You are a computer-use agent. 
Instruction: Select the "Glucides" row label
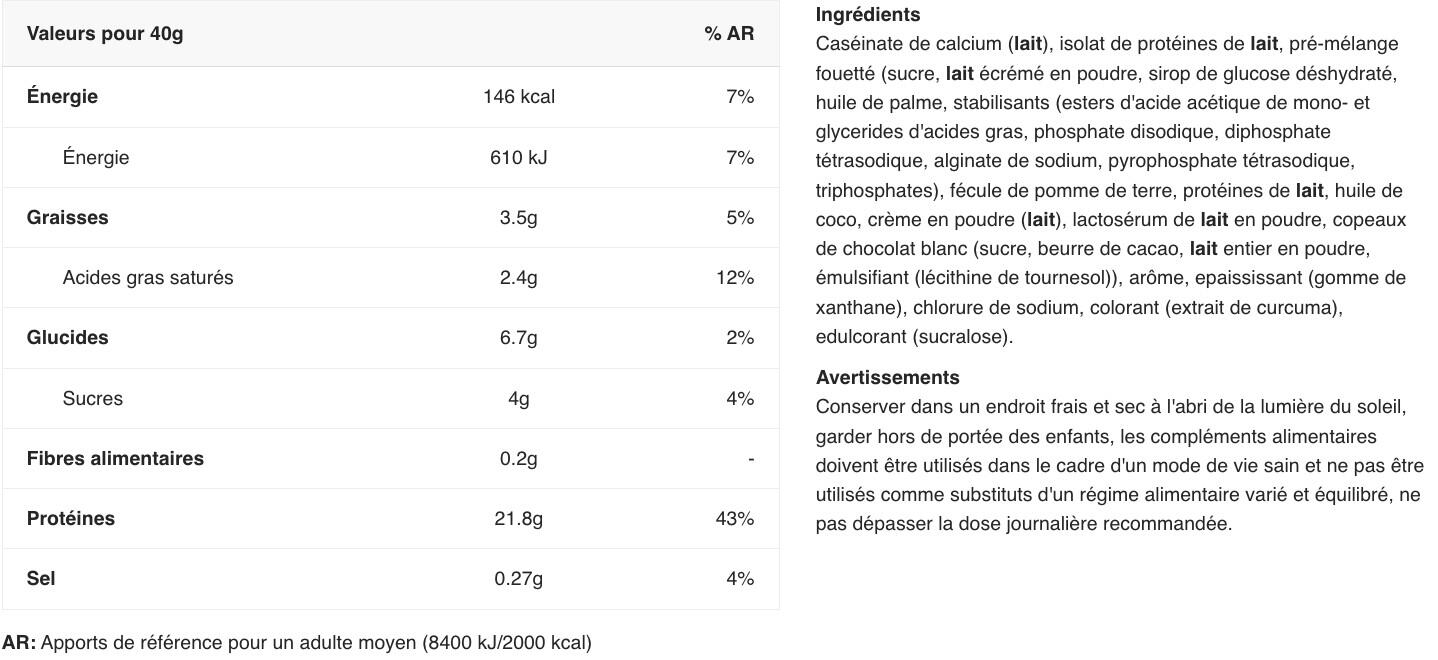pos(67,338)
